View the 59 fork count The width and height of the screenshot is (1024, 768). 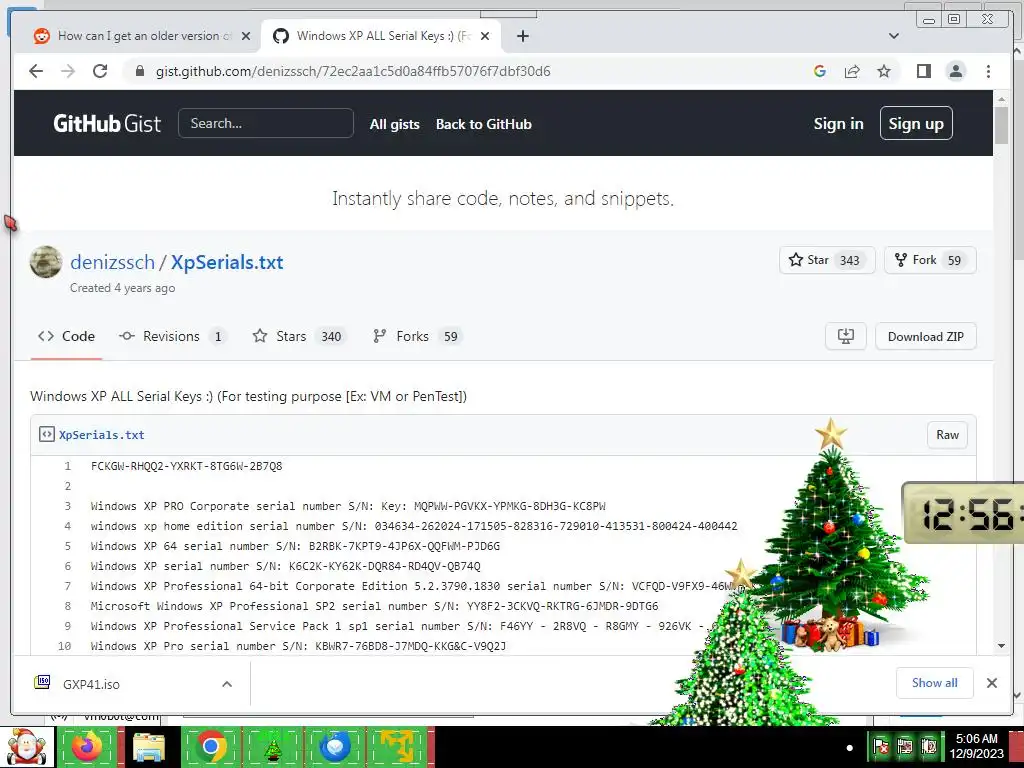954,261
